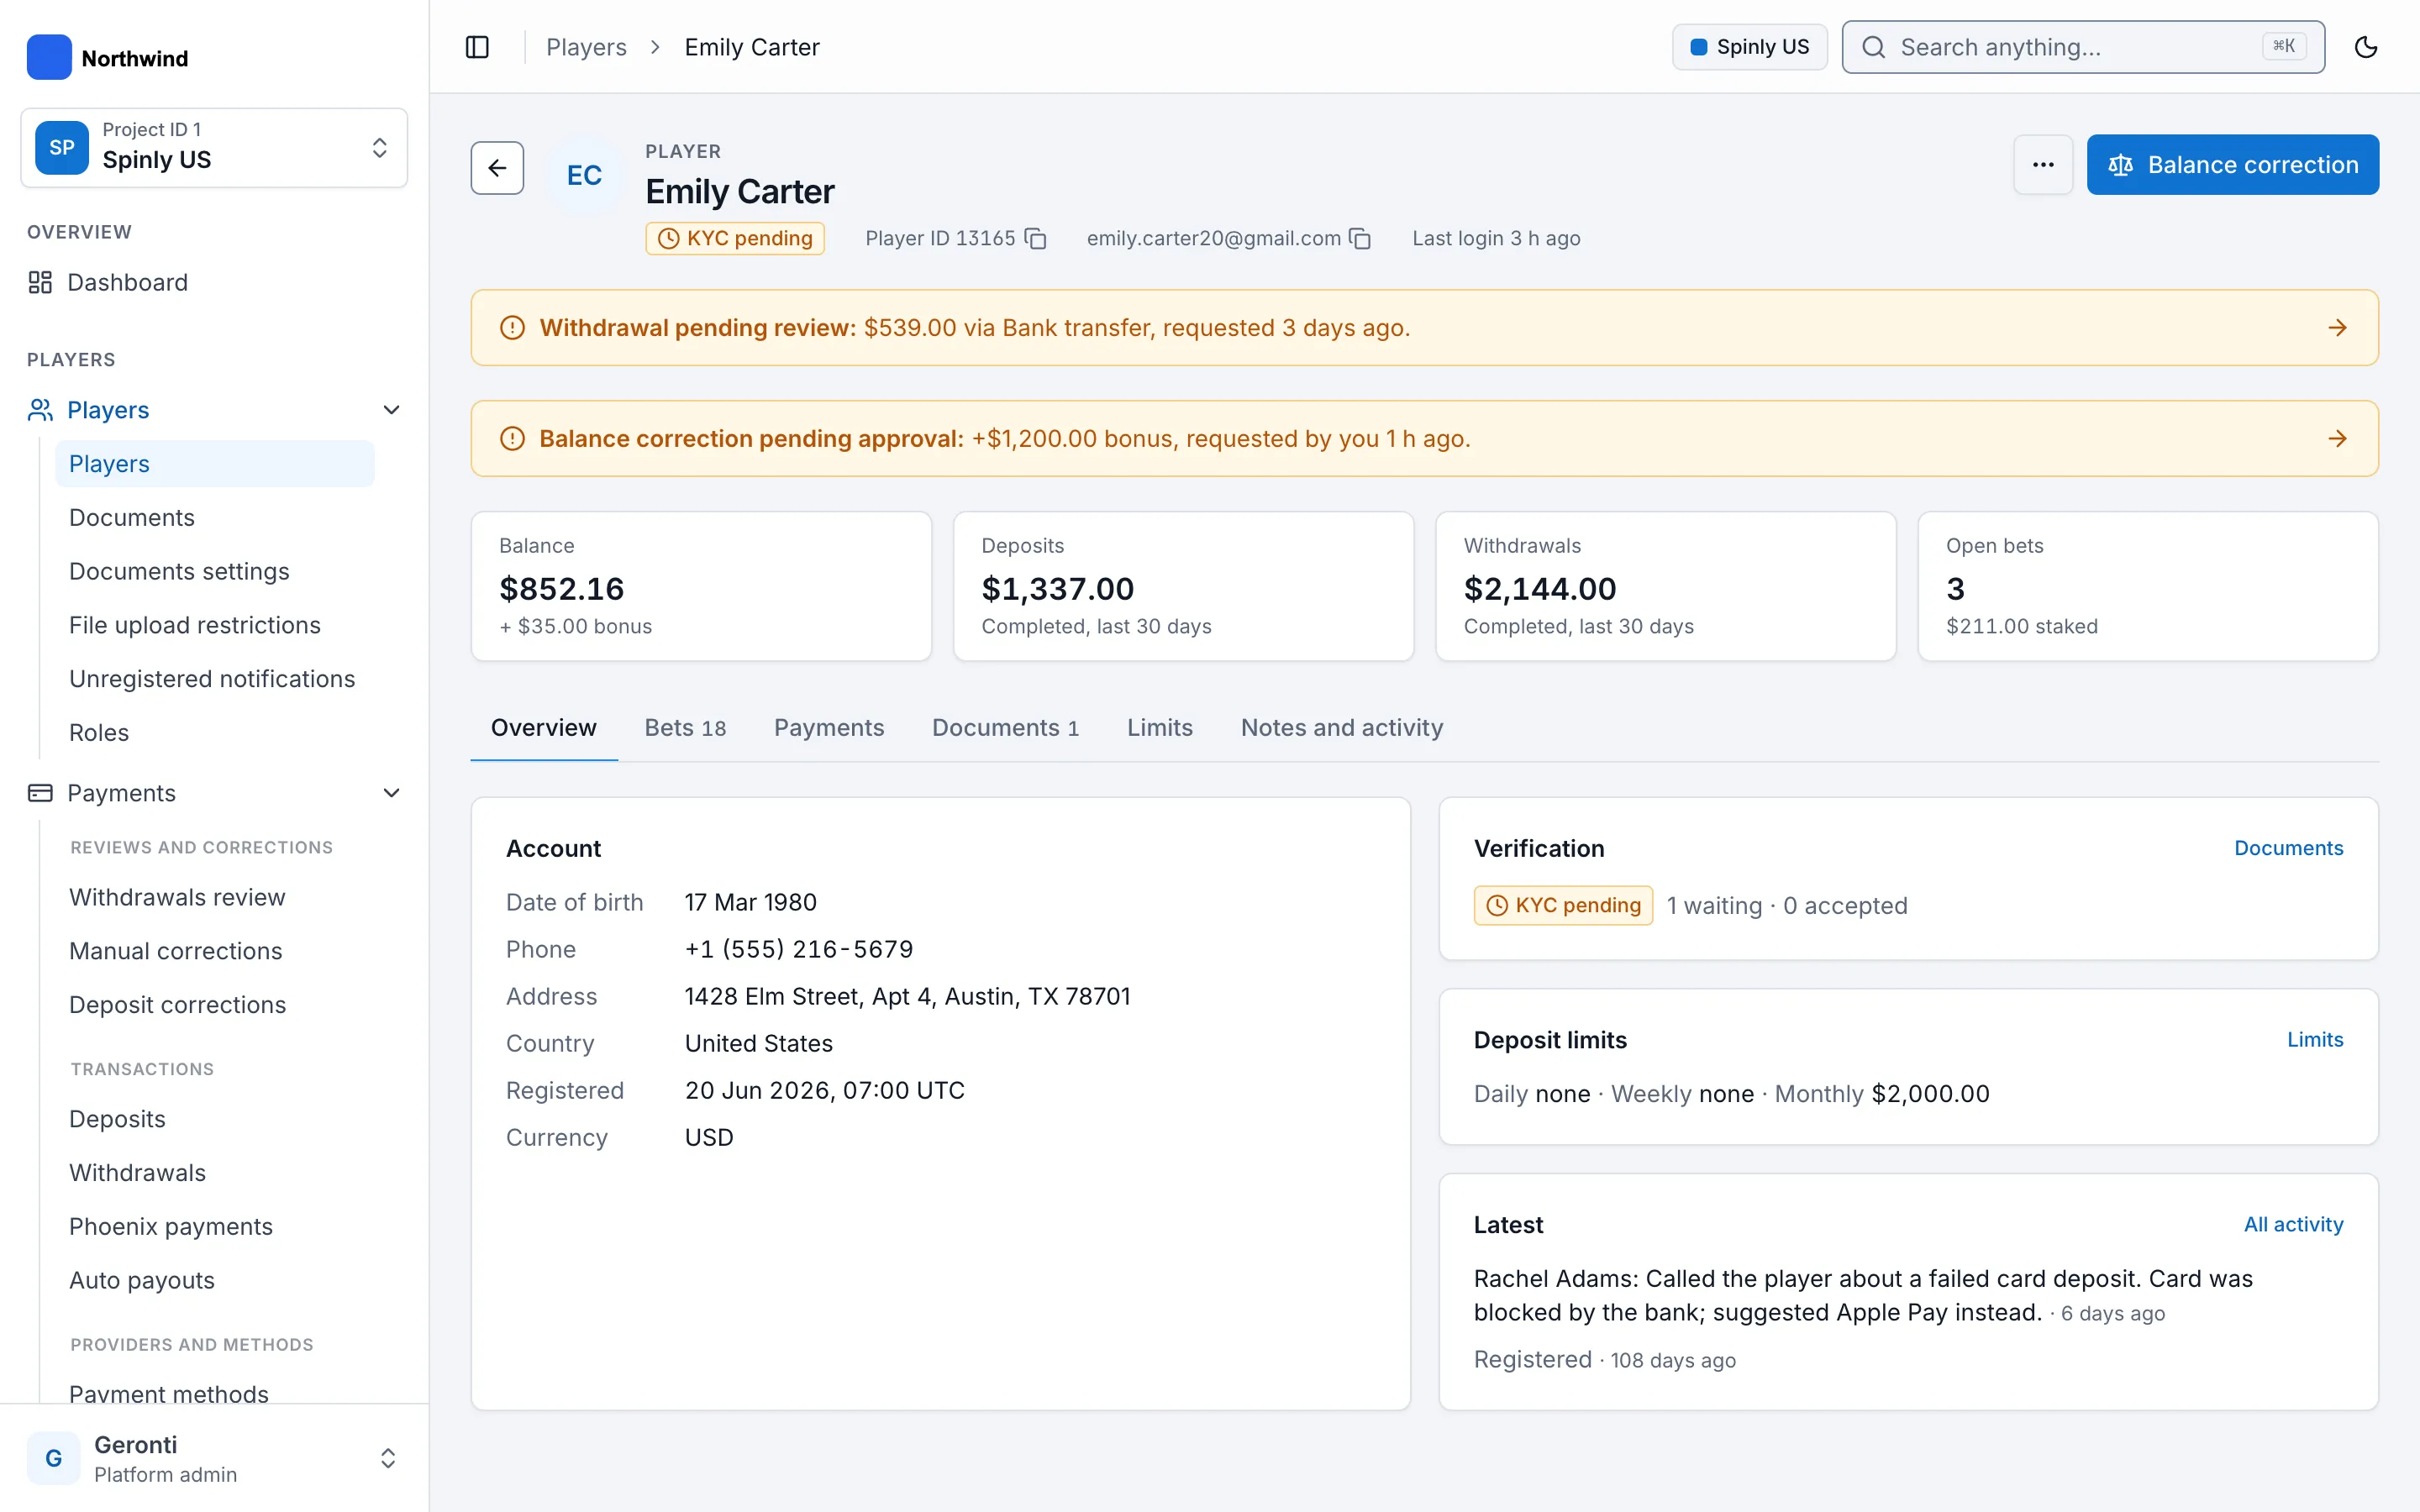Screen dimensions: 2420x1512
Task: Open the Spinly US project switcher
Action: [x=214, y=148]
